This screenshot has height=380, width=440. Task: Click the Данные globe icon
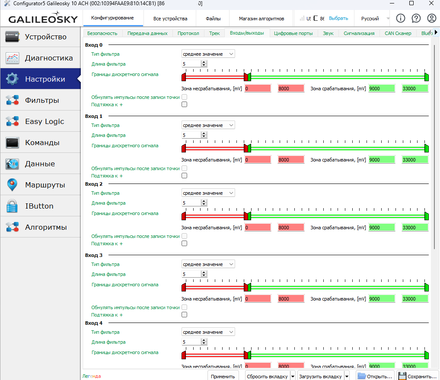[x=12, y=164]
